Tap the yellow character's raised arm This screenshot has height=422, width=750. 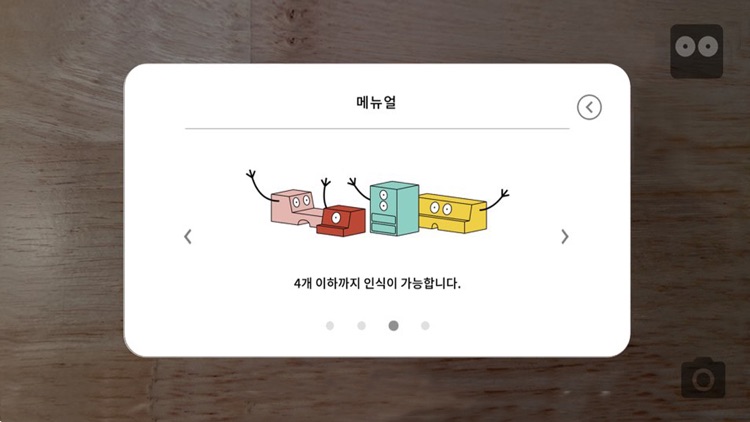(496, 200)
